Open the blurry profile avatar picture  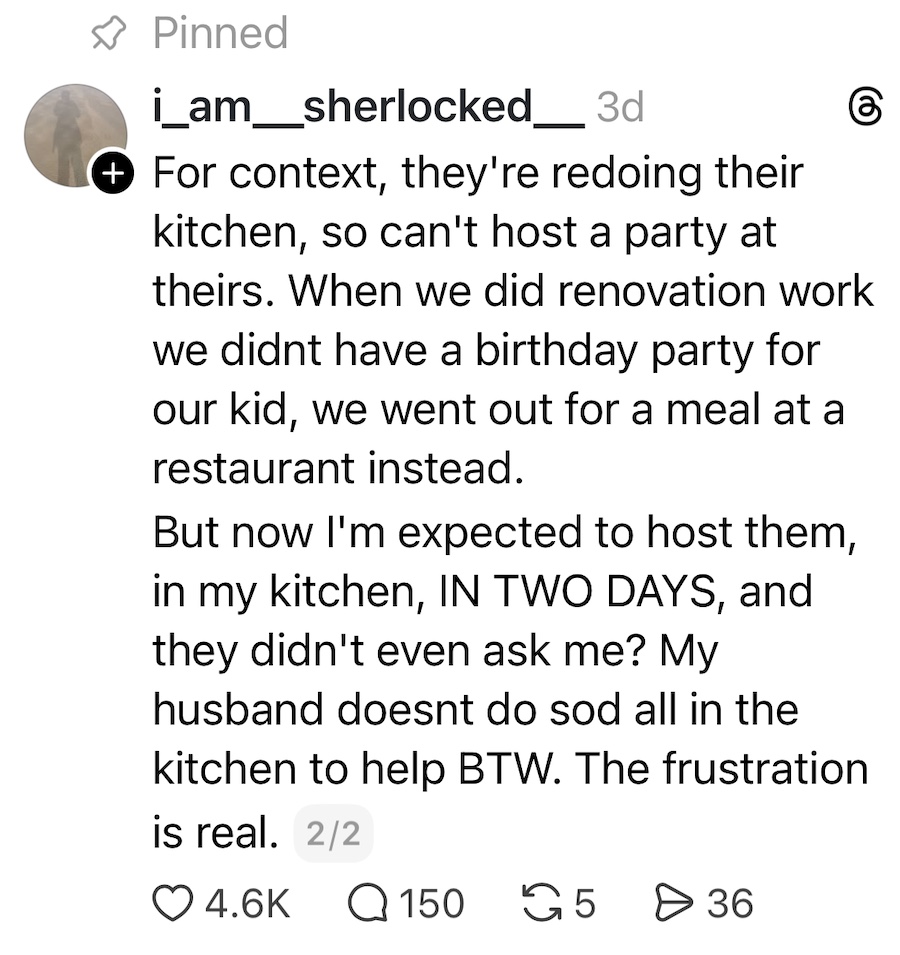pyautogui.click(x=73, y=134)
